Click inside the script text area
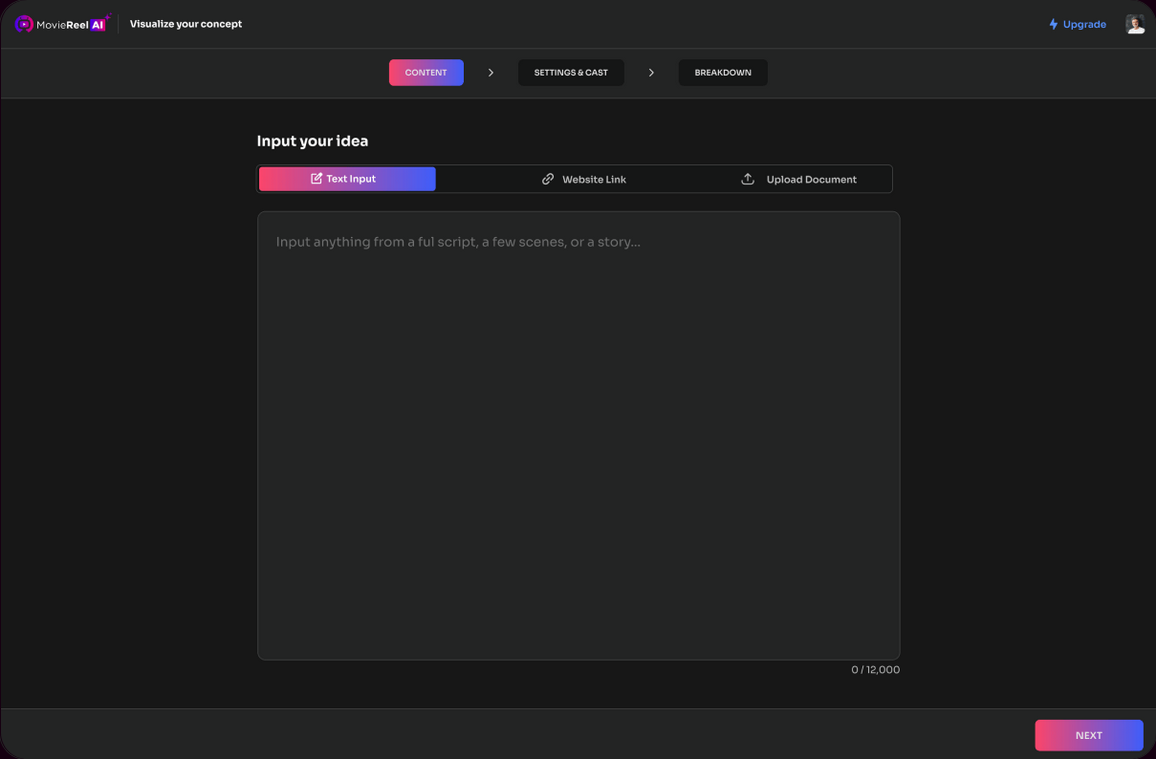The height and width of the screenshot is (759, 1156). click(578, 435)
